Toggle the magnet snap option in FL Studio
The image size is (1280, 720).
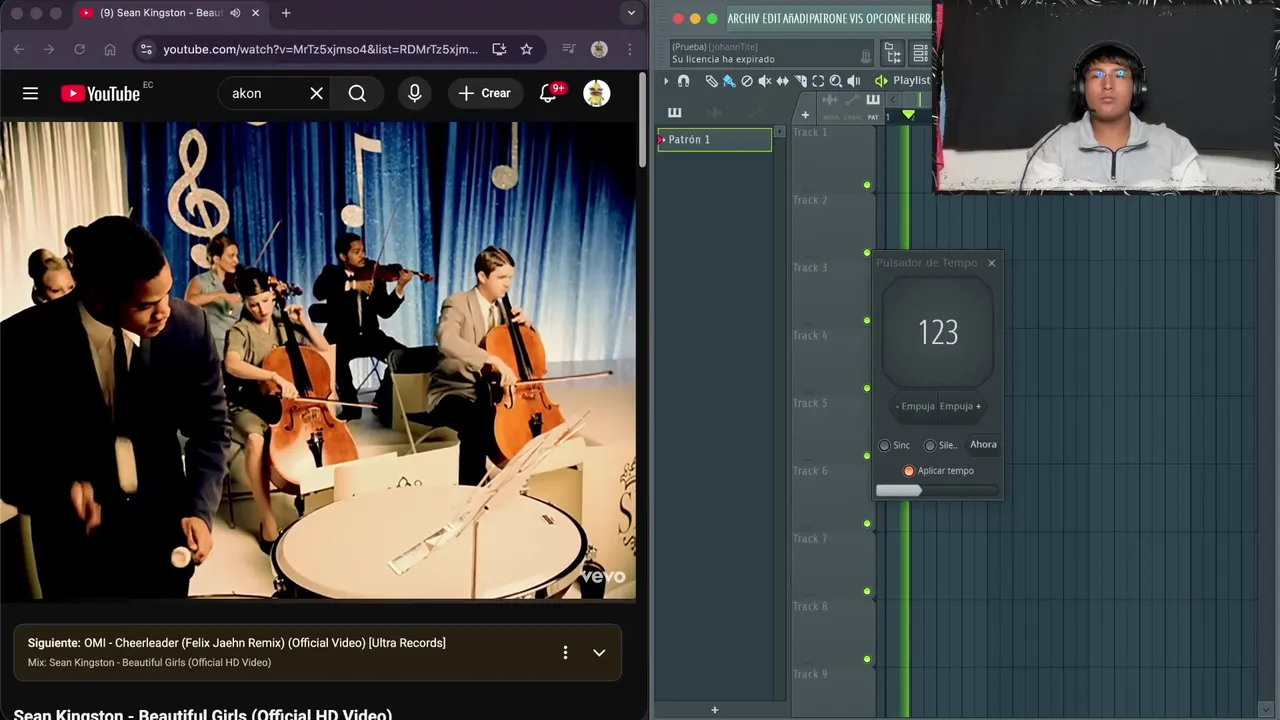click(683, 81)
